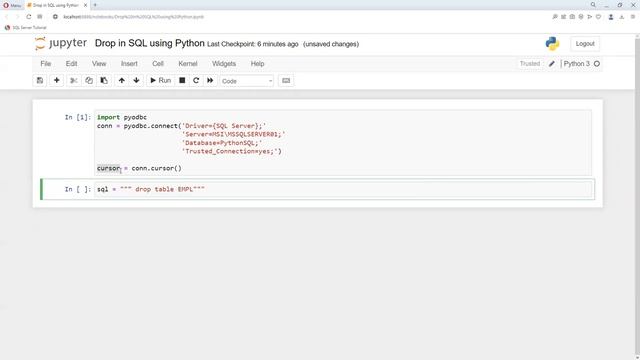Open the browser profile account icon
This screenshot has width=640, height=360.
point(611,17)
